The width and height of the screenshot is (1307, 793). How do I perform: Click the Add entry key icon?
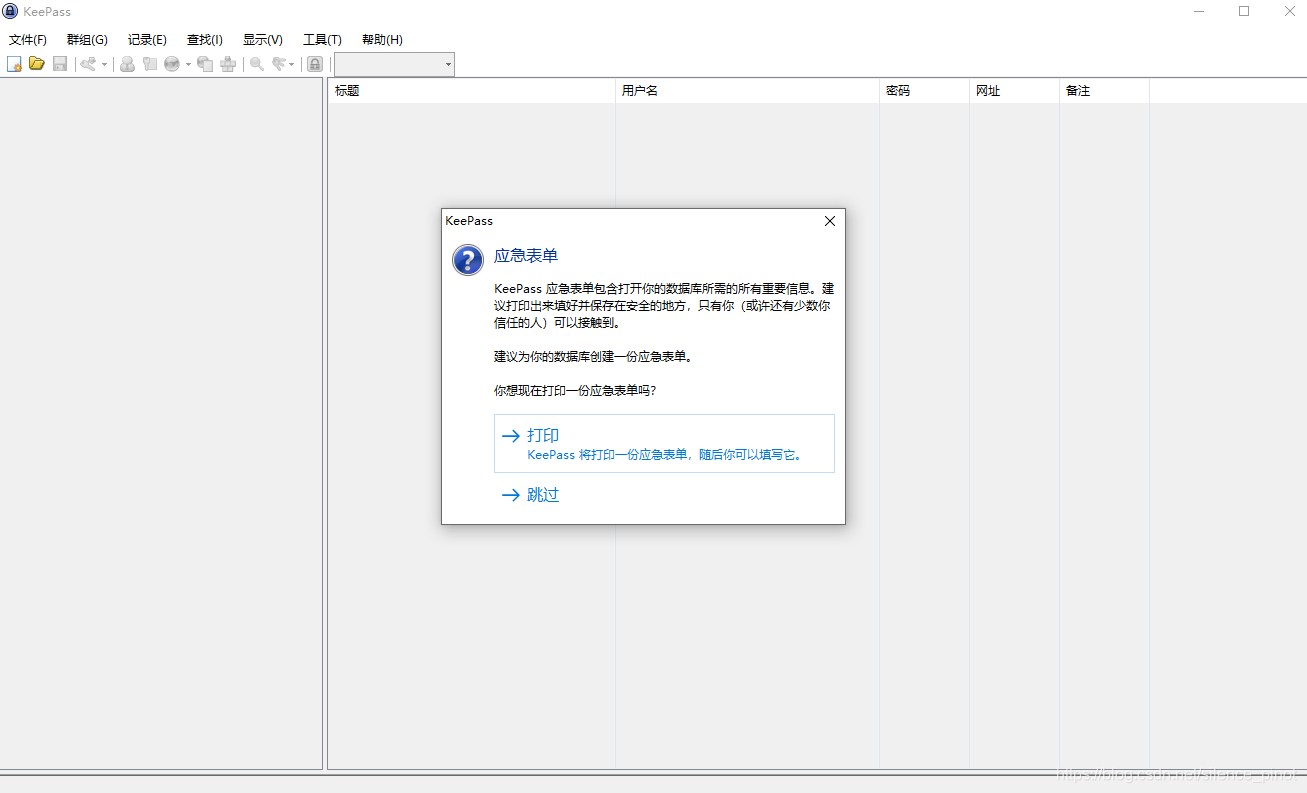(x=88, y=64)
